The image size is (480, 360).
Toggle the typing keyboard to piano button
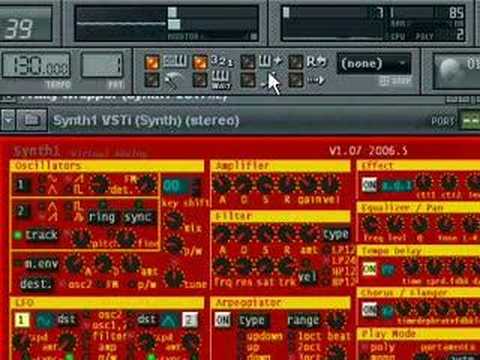click(152, 63)
